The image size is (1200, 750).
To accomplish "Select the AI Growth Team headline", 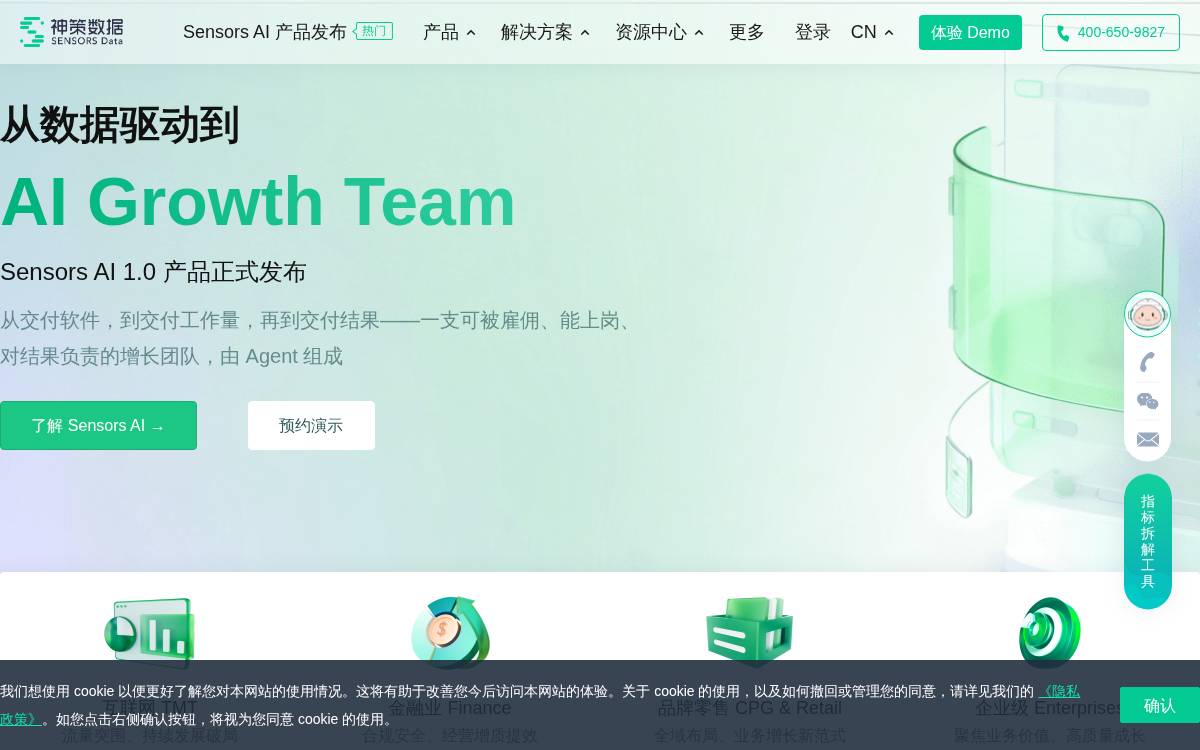I will click(258, 201).
